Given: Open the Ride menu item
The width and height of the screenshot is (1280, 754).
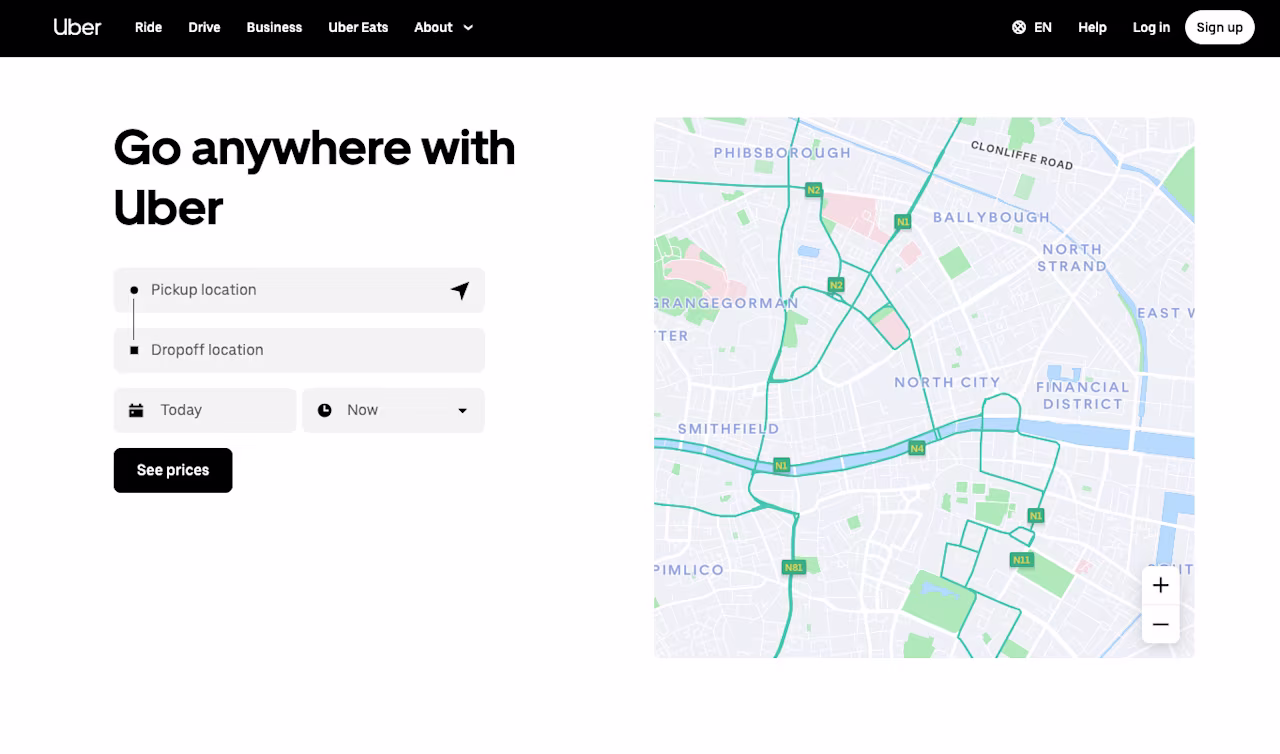Looking at the screenshot, I should point(148,27).
